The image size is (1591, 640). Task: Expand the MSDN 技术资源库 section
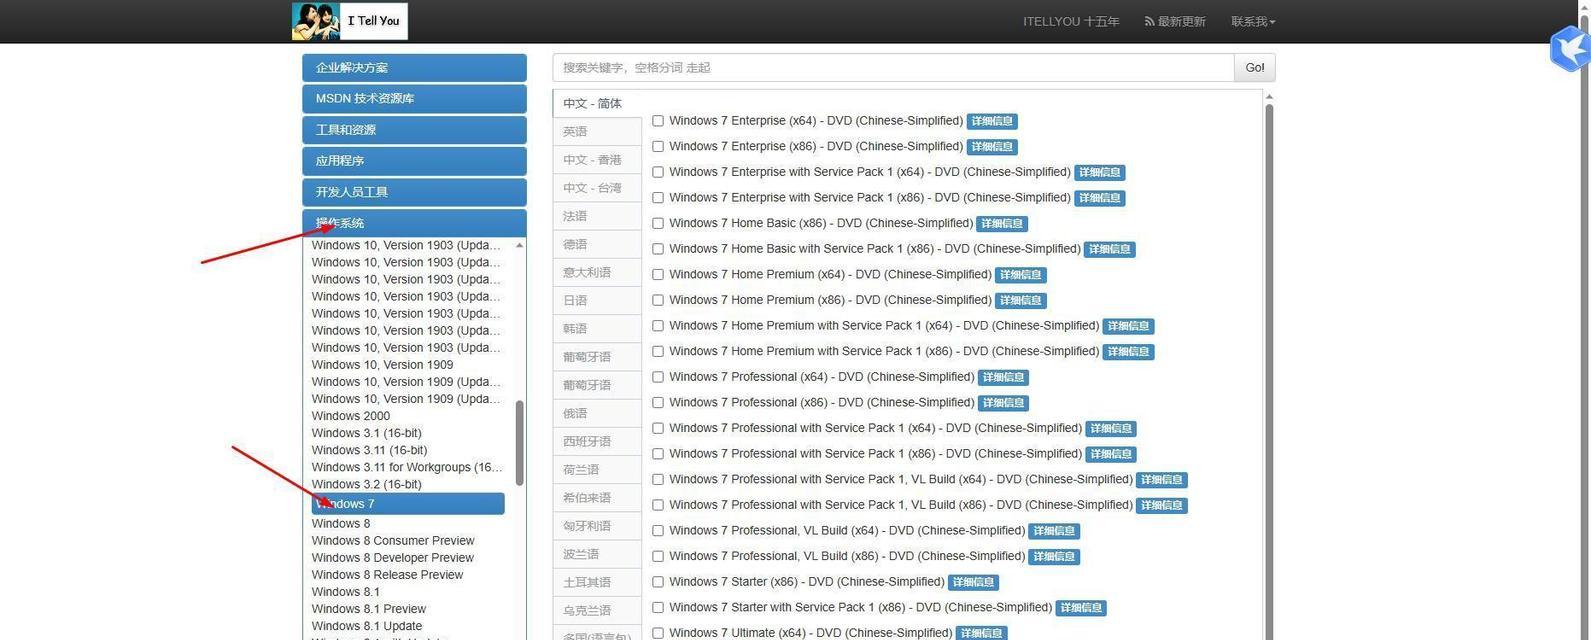tap(414, 99)
